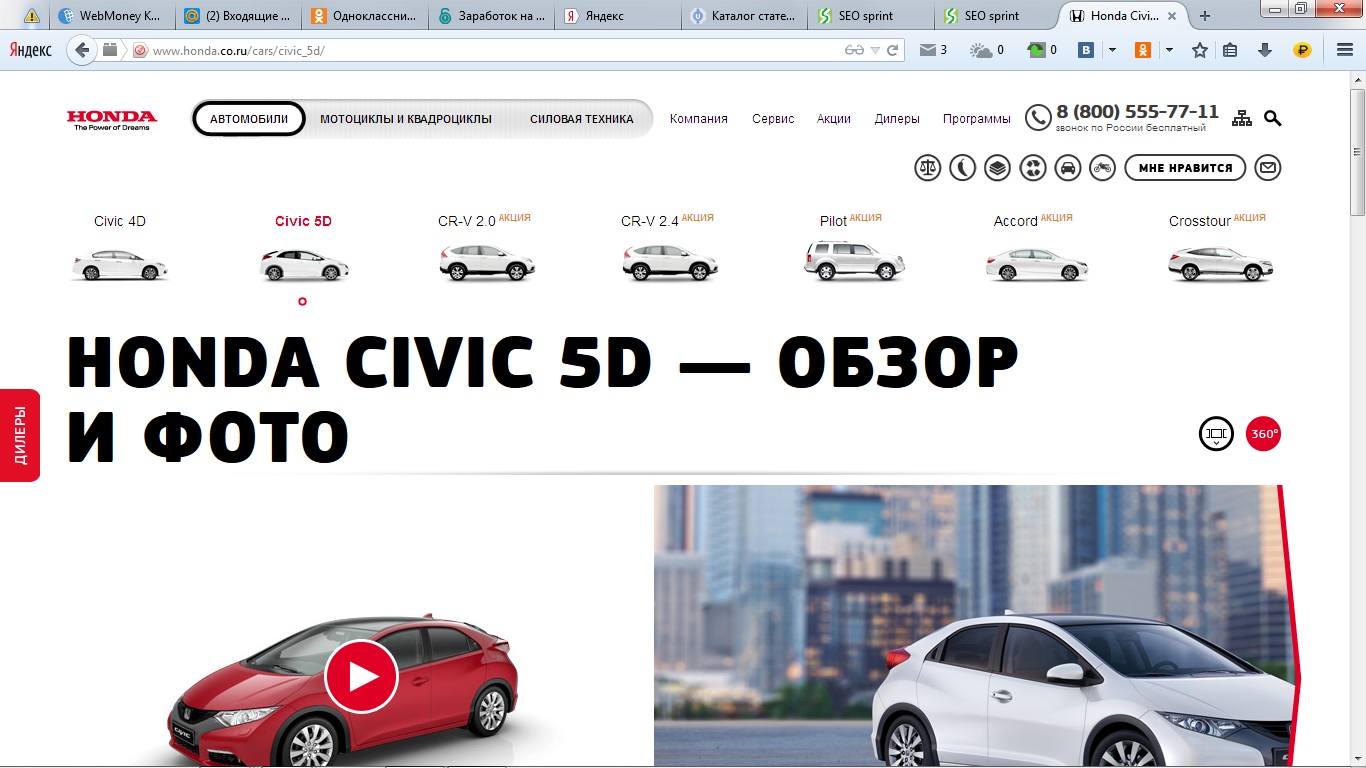
Task: Click the yellow ruble toolbar icon
Action: tap(1302, 50)
